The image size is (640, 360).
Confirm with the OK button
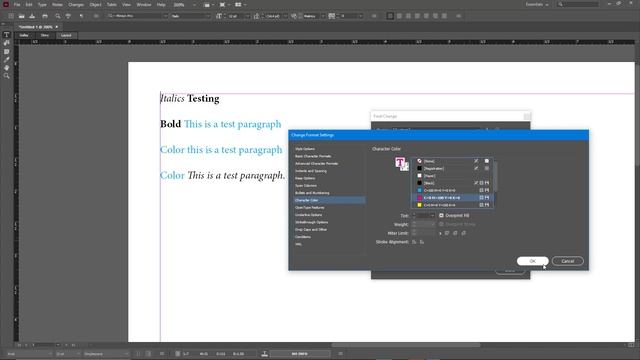coord(532,261)
